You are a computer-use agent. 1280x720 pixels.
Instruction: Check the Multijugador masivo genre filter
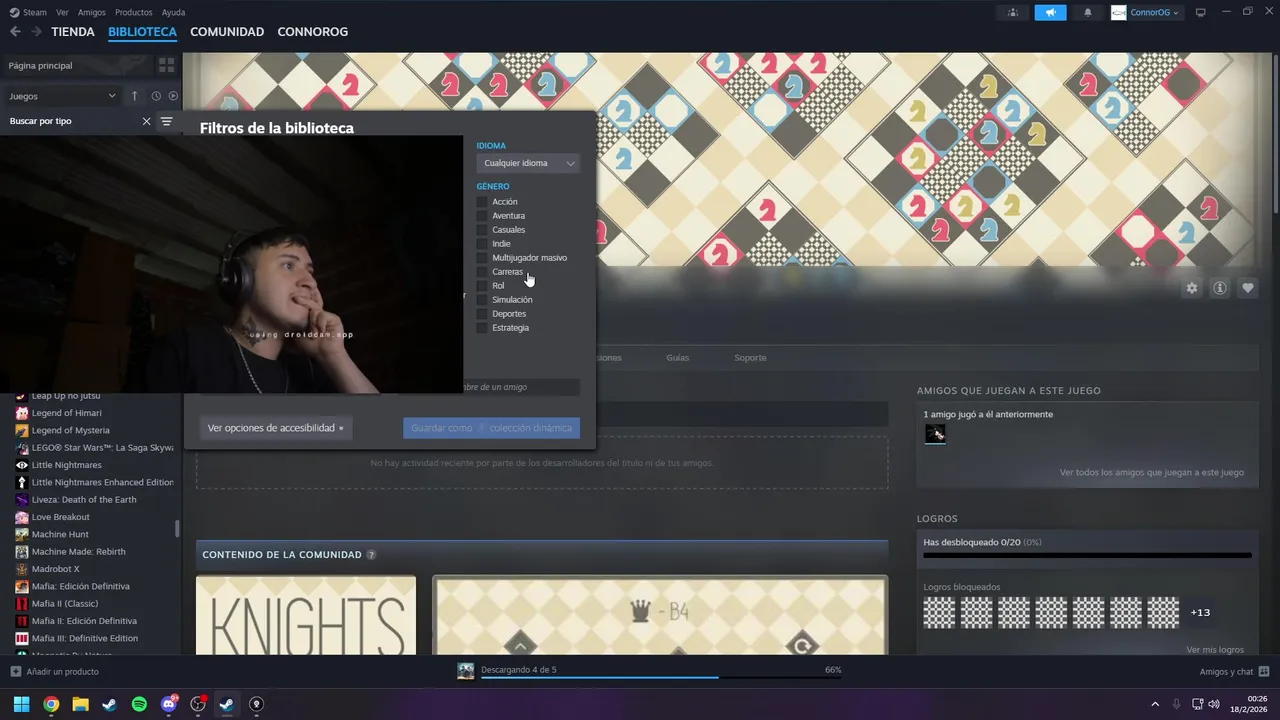[x=482, y=258]
